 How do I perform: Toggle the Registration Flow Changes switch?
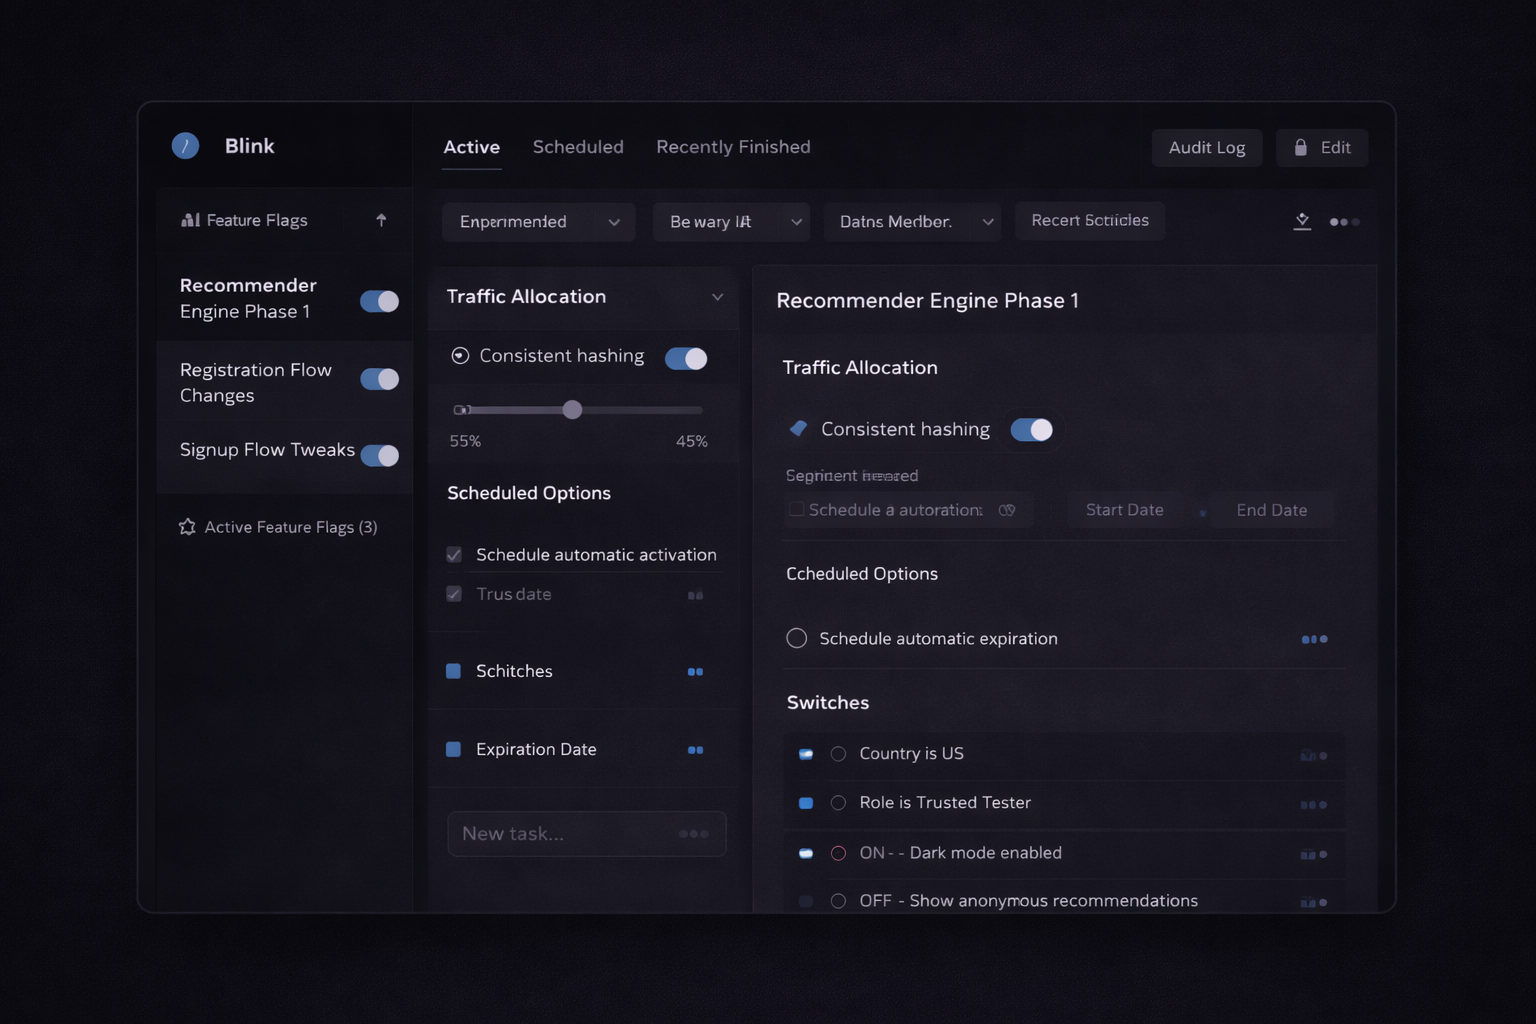click(379, 379)
